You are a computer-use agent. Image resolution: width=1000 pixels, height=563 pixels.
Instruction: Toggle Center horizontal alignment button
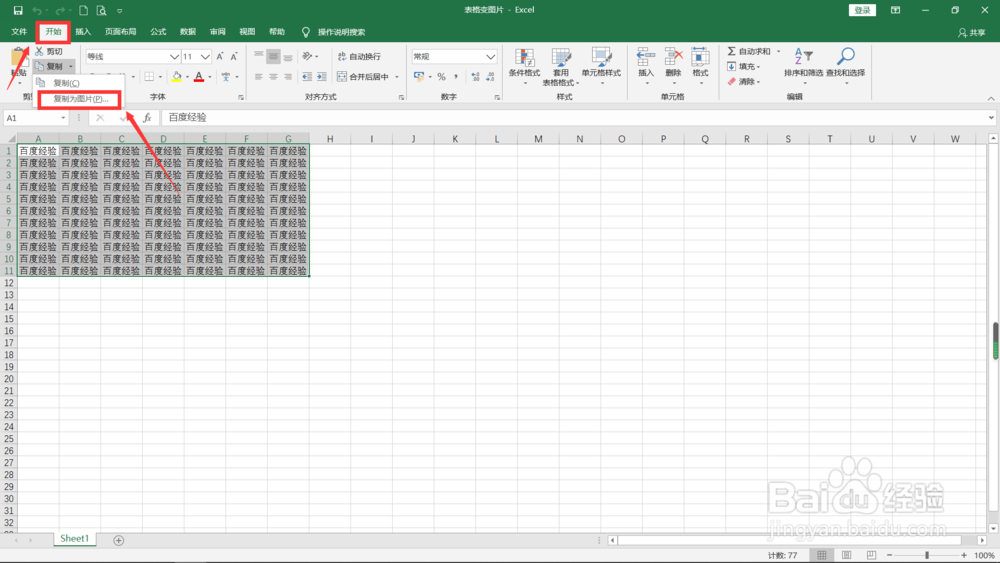pos(273,77)
